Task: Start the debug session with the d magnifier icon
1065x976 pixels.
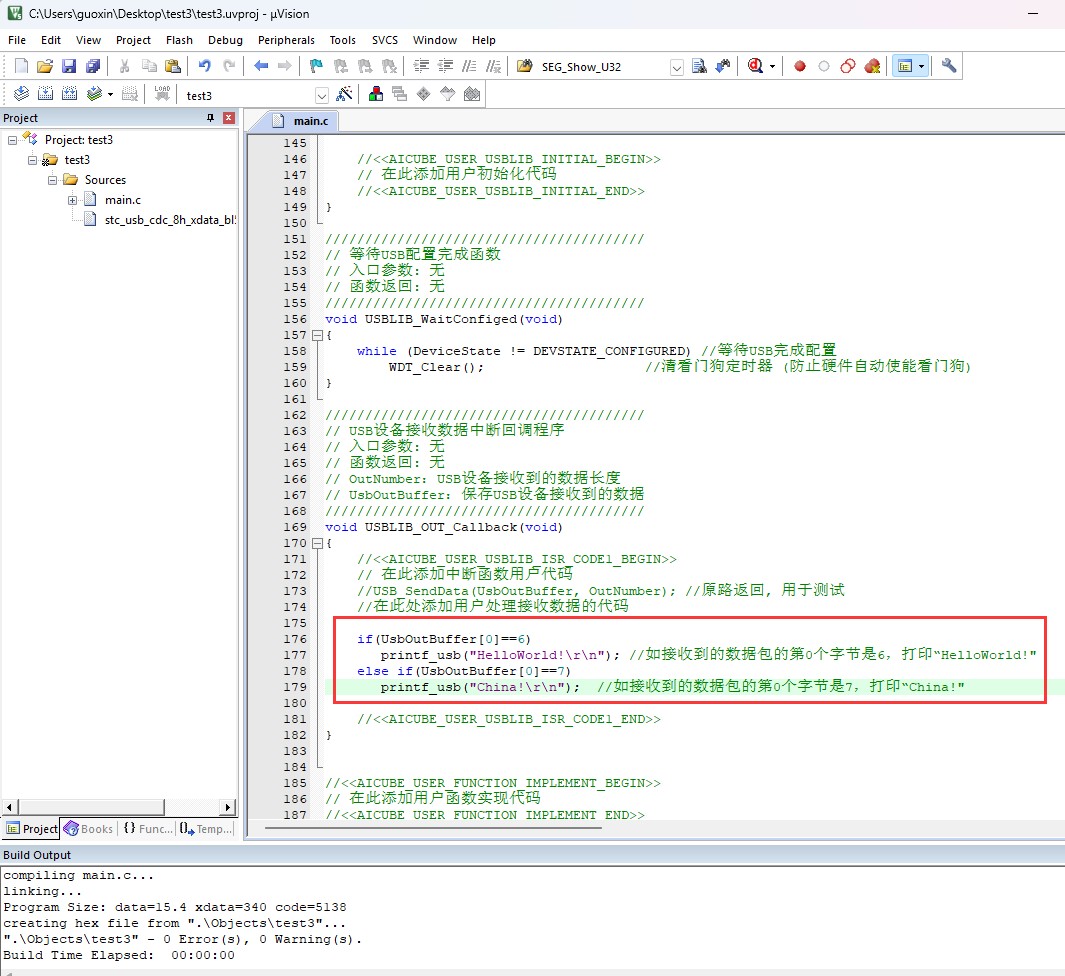Action: [755, 66]
